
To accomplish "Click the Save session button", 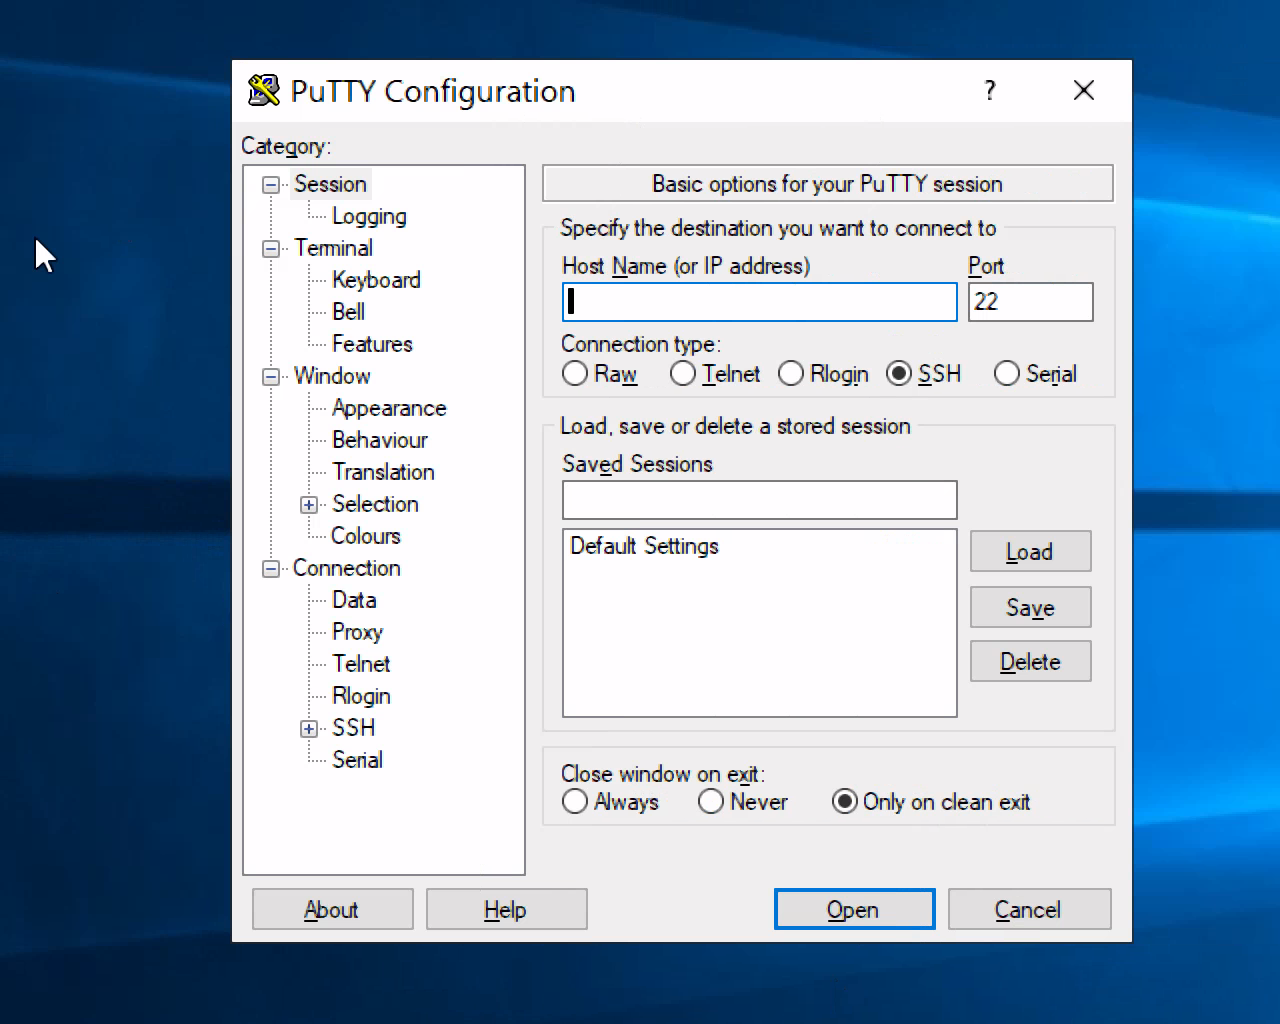I will (1030, 608).
